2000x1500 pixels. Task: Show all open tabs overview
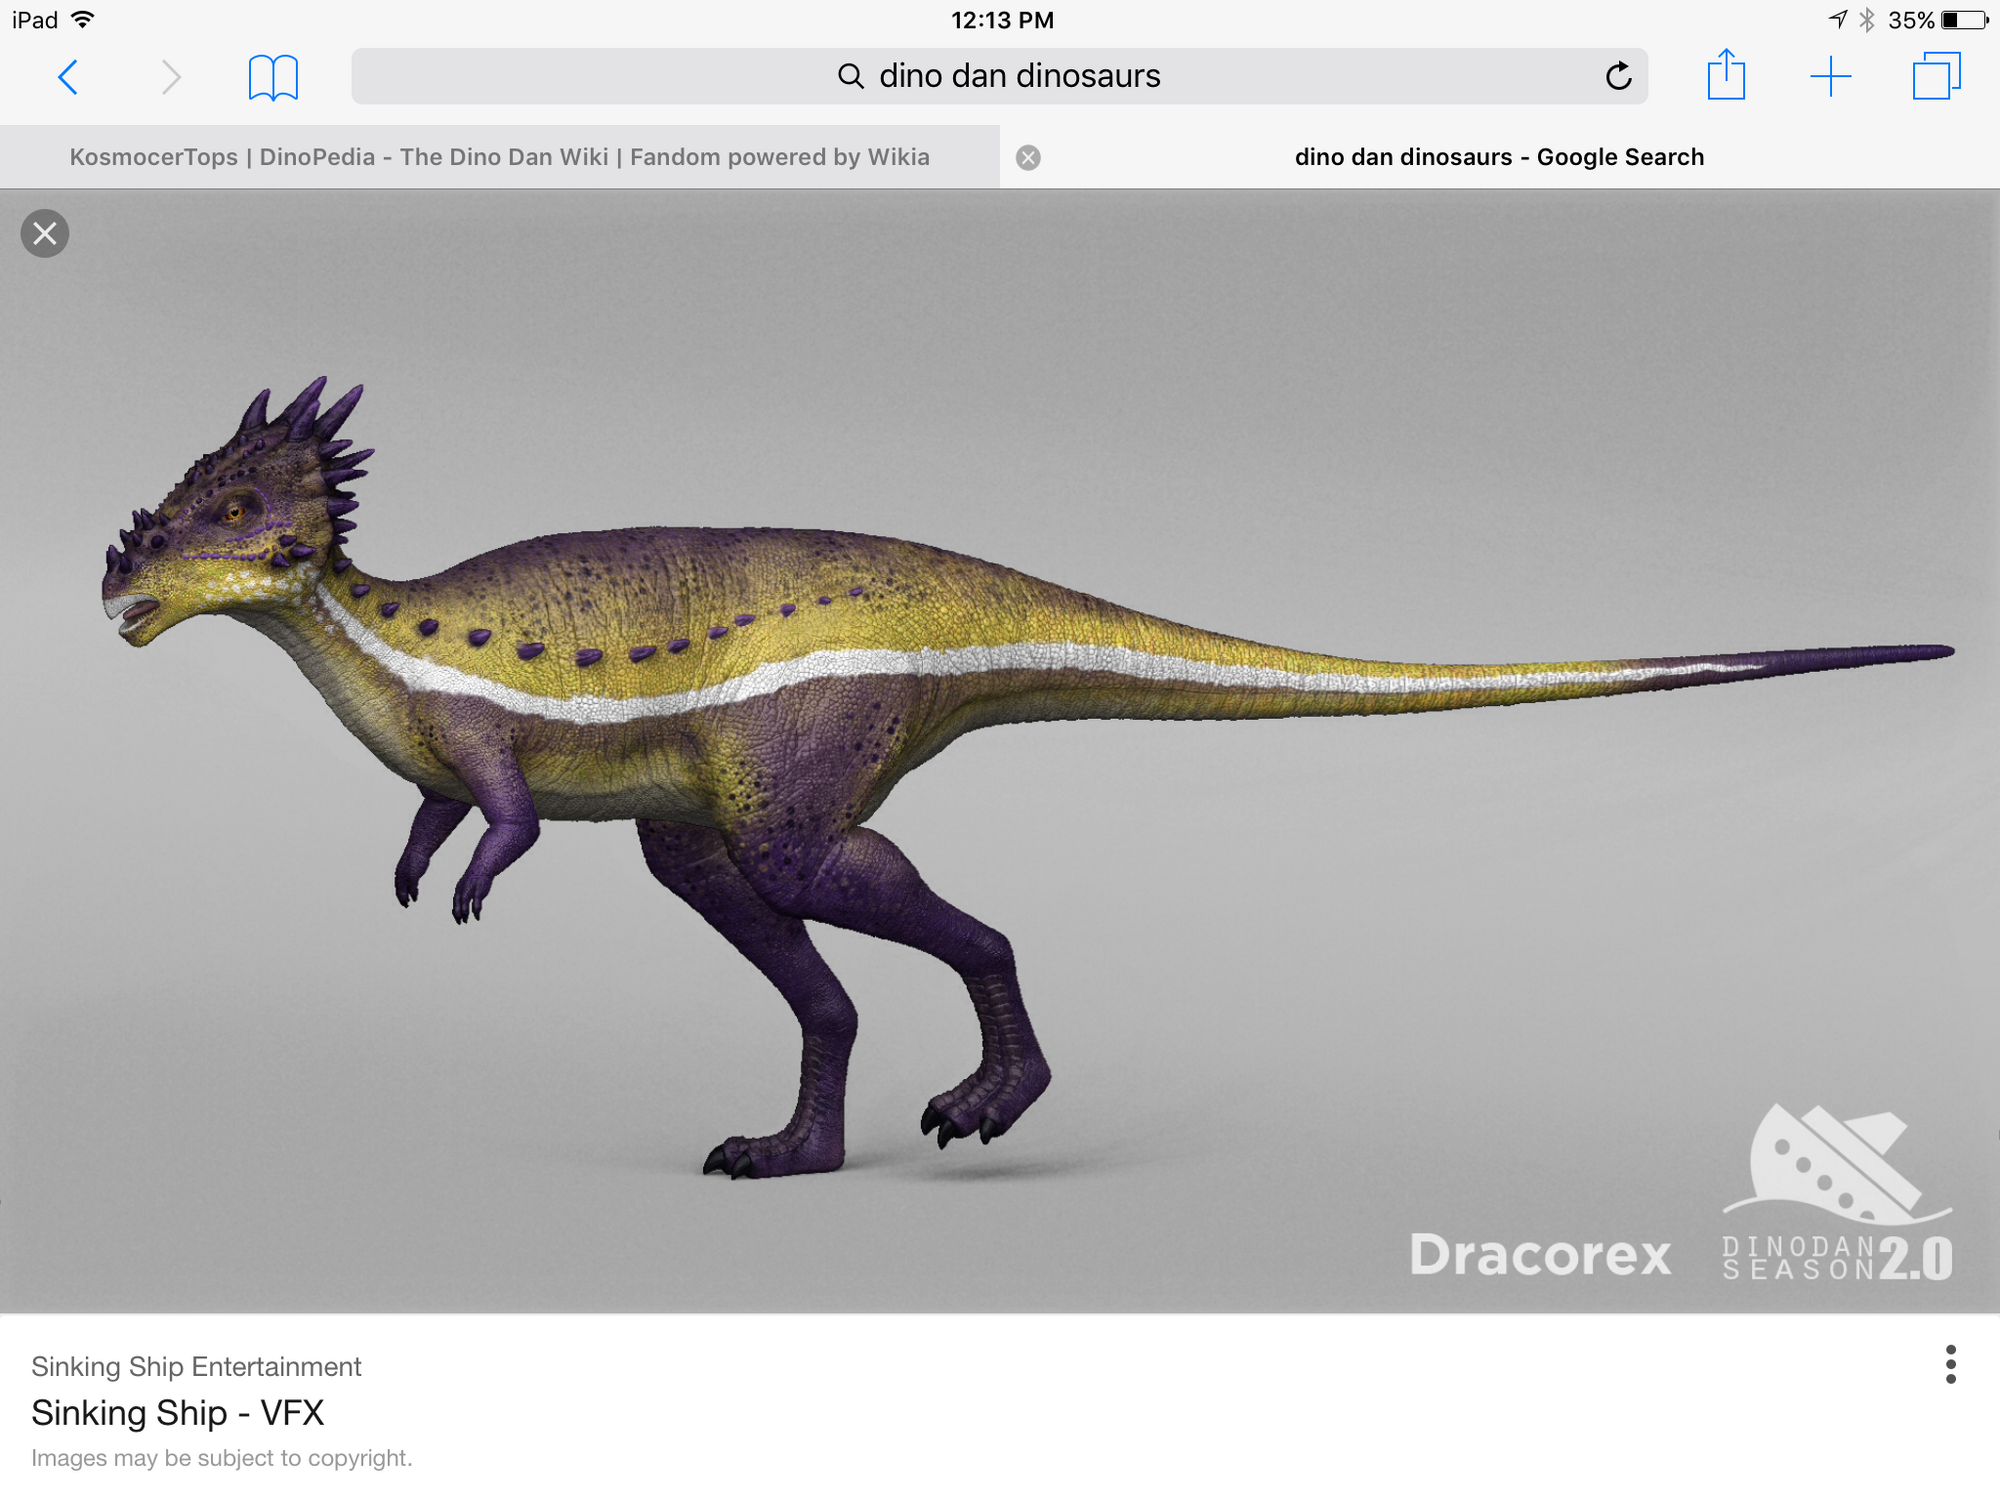[x=1936, y=76]
